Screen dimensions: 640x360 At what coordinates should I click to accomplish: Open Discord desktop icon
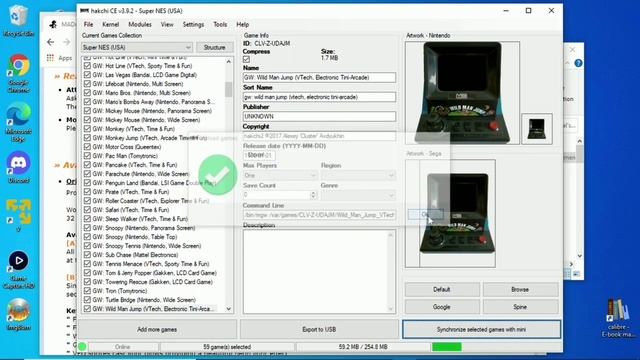click(18, 167)
